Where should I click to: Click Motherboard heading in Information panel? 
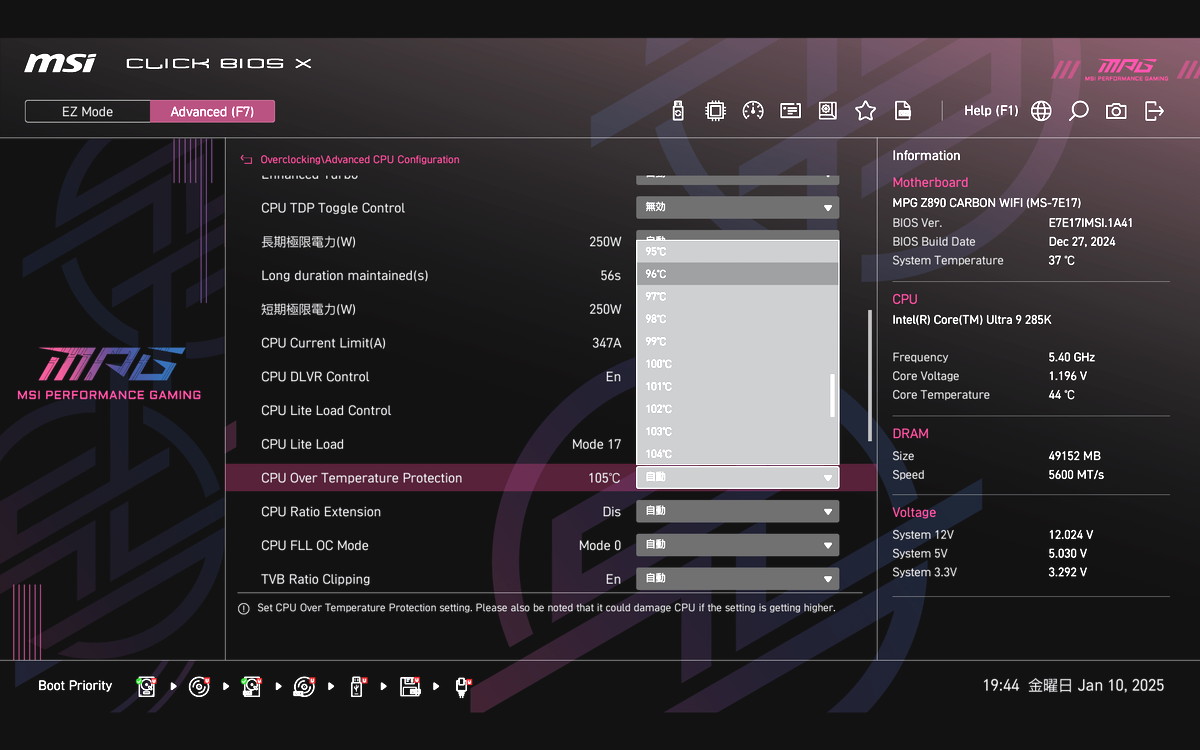pos(930,183)
